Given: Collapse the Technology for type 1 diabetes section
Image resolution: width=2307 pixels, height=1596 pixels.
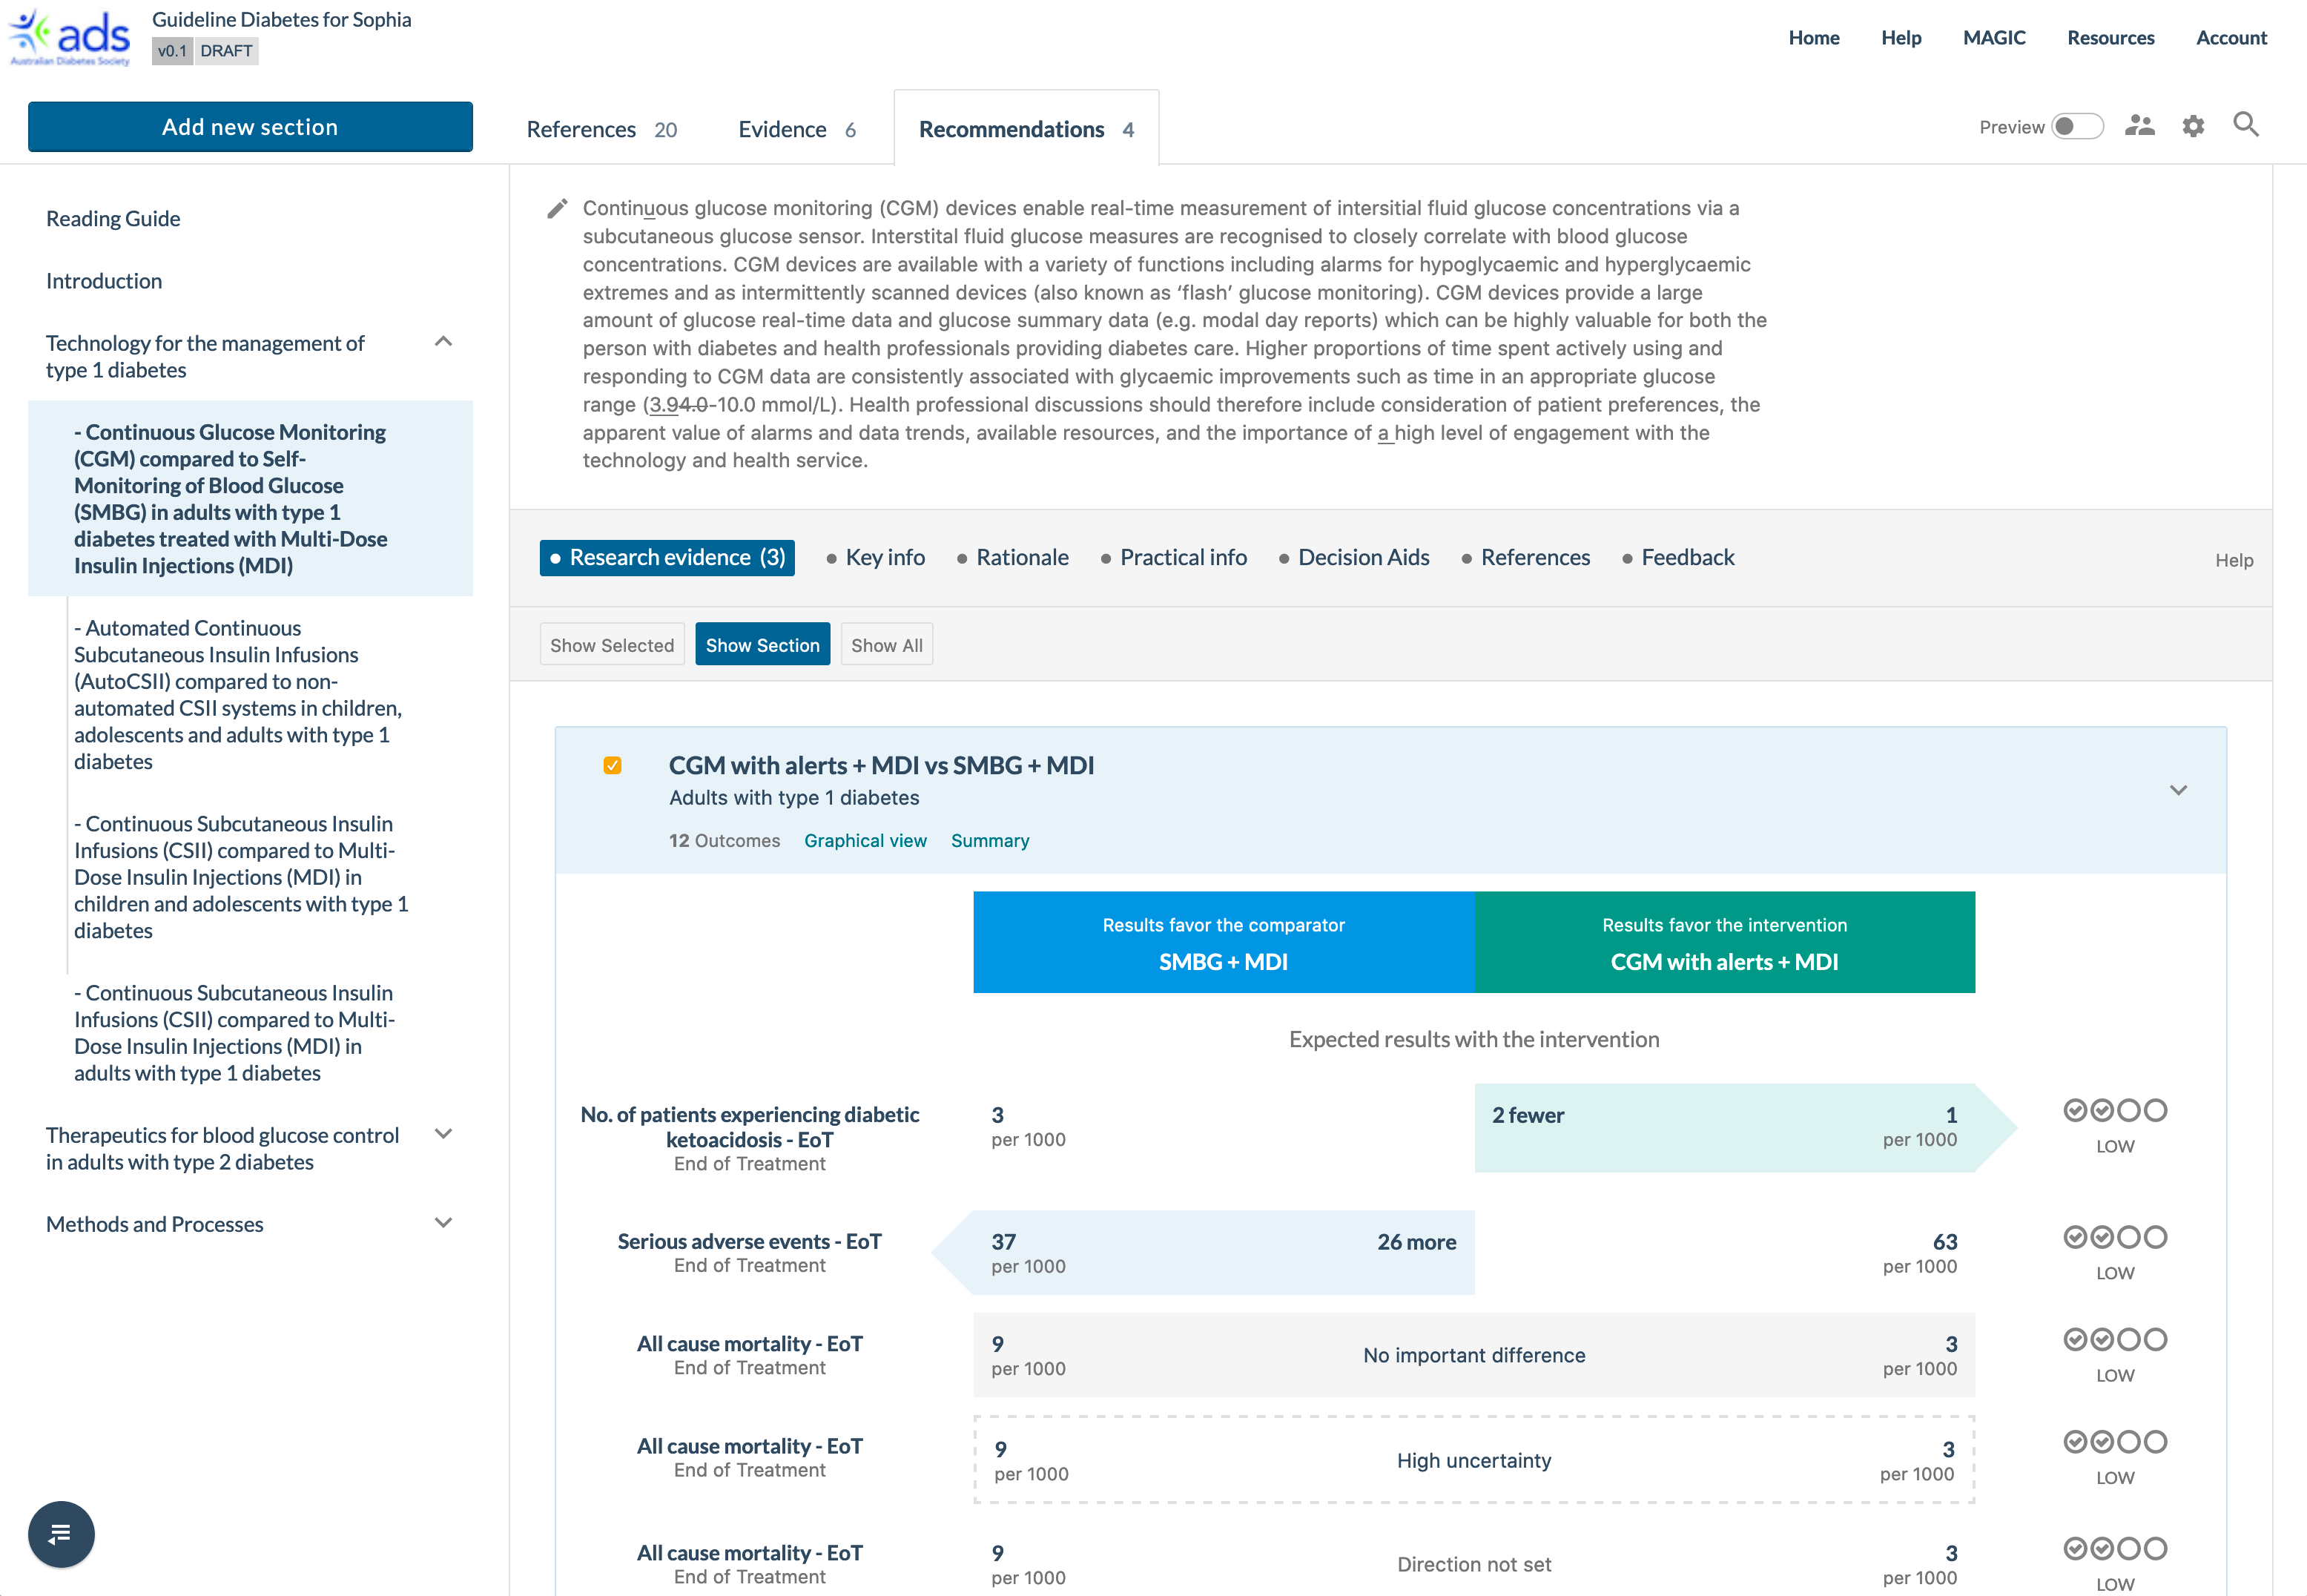Looking at the screenshot, I should click(444, 342).
